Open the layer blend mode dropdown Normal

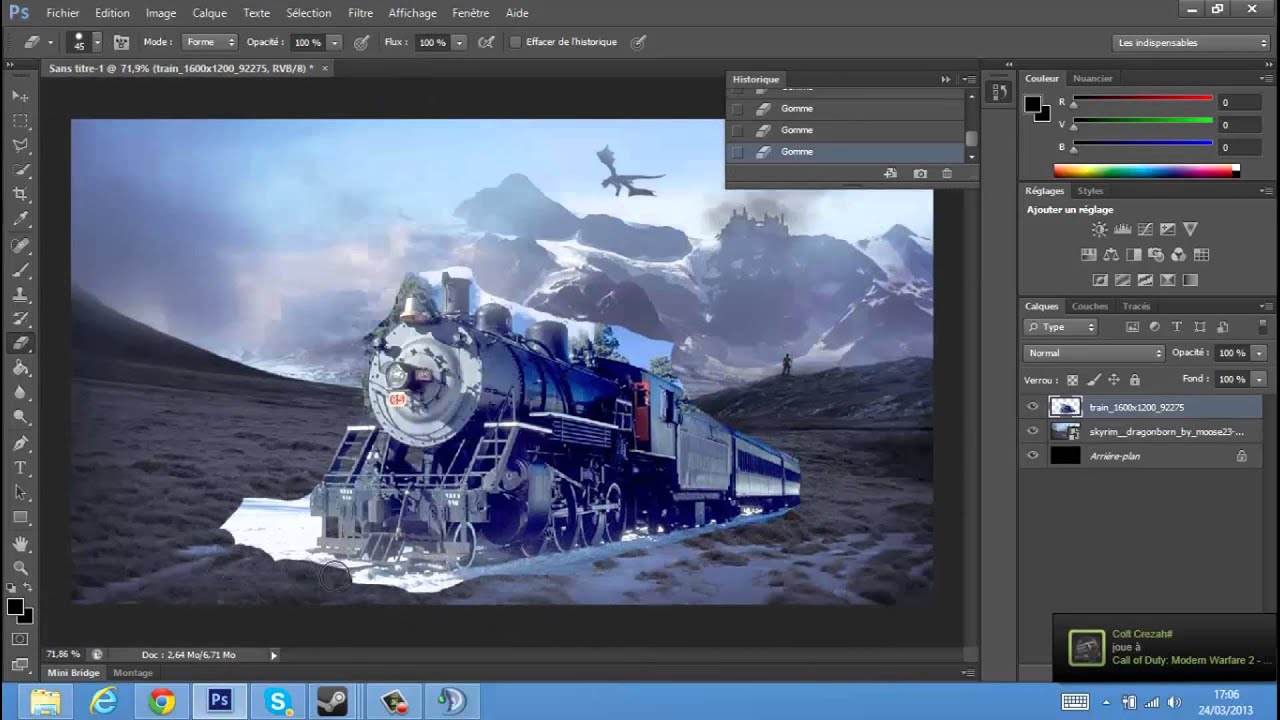(x=1094, y=353)
